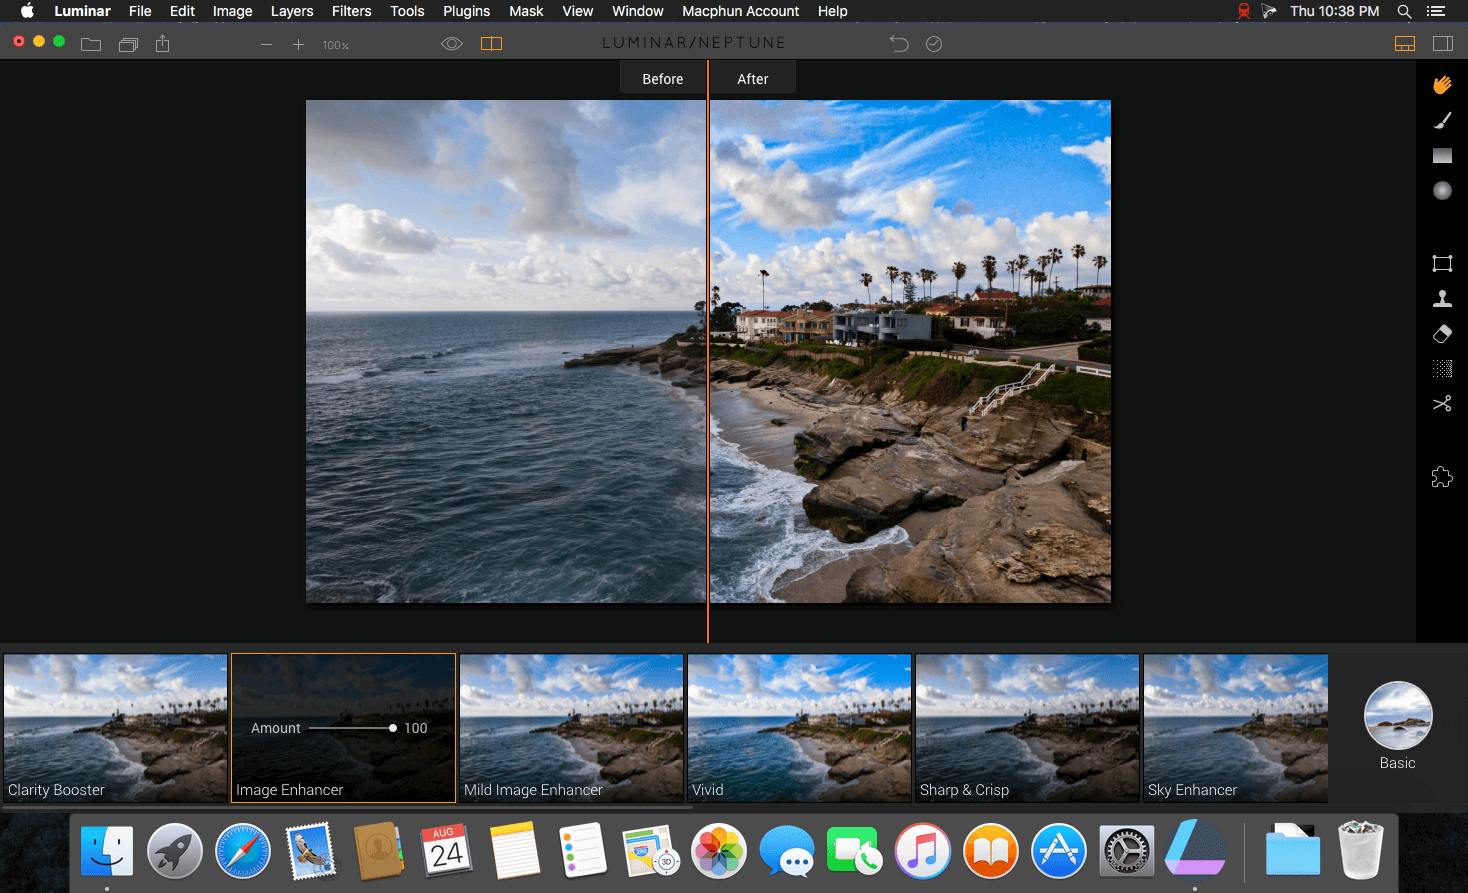This screenshot has height=893, width=1468.
Task: Zoom in with the plus button
Action: 298,45
